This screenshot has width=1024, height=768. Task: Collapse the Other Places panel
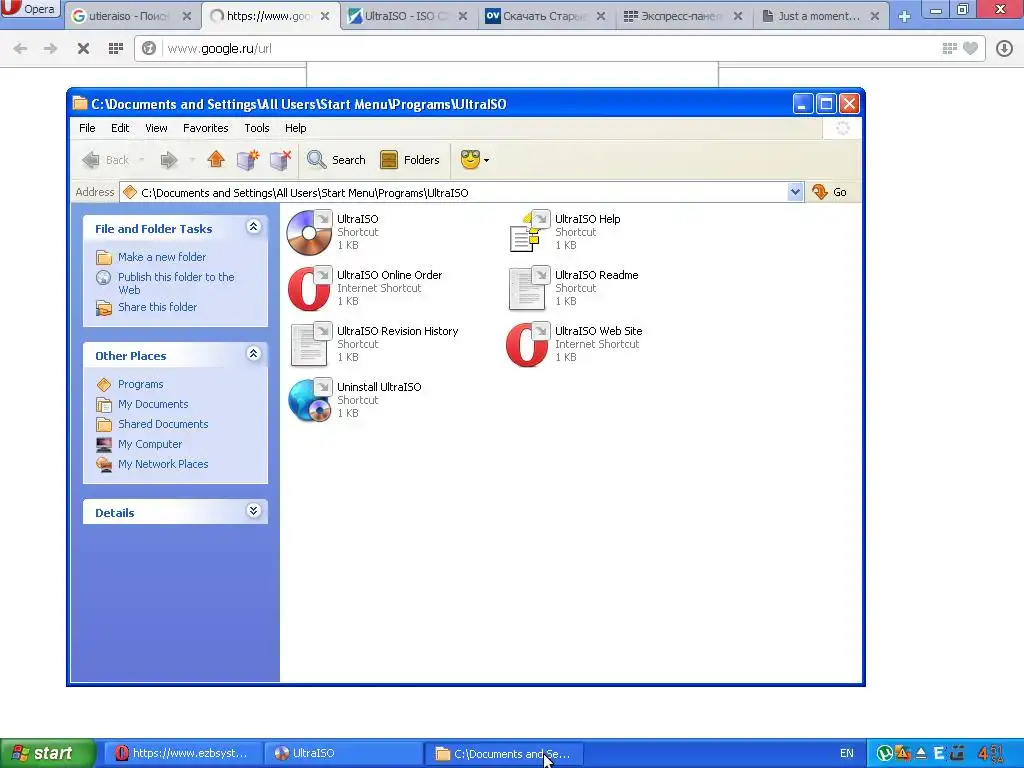click(x=253, y=354)
